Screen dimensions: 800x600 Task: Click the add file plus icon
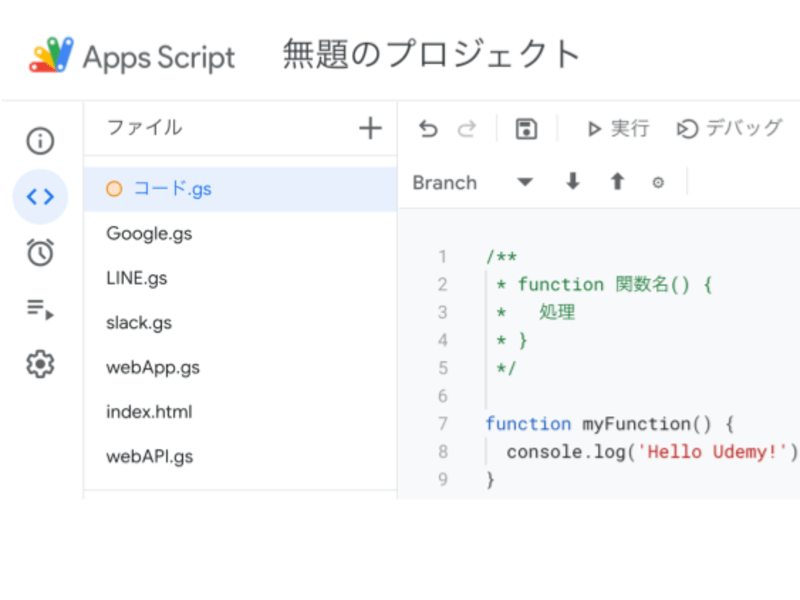point(370,128)
